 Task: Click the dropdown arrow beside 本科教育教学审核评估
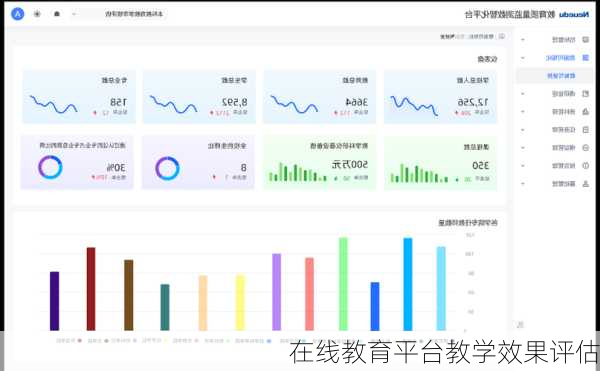coord(74,14)
